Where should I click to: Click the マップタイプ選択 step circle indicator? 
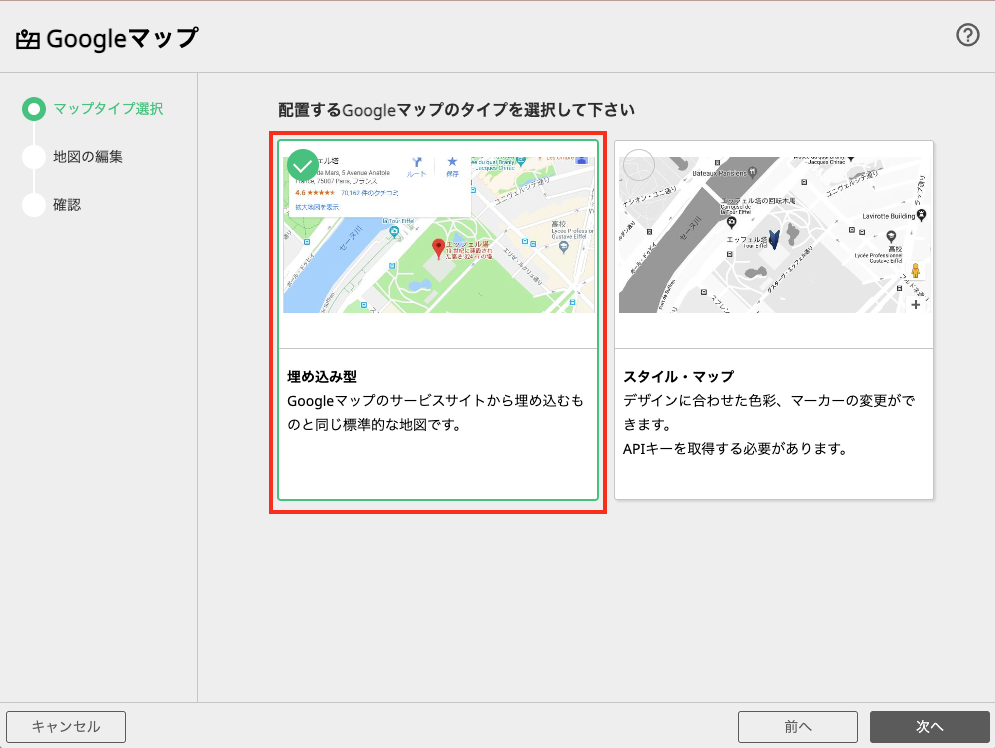pos(34,108)
